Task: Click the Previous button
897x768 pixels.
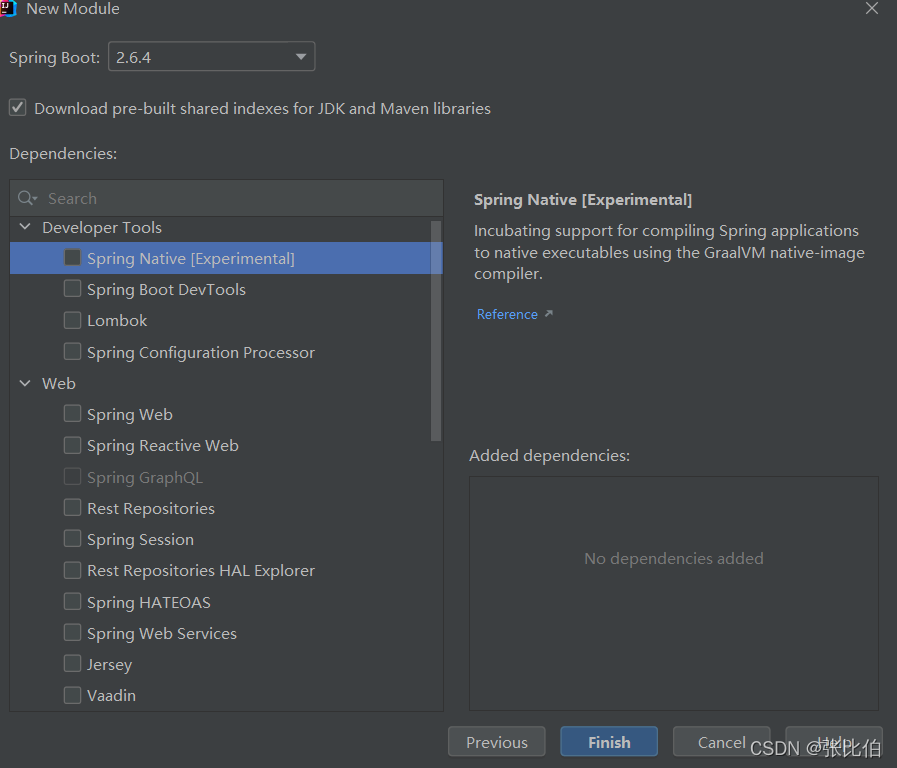Action: point(497,742)
